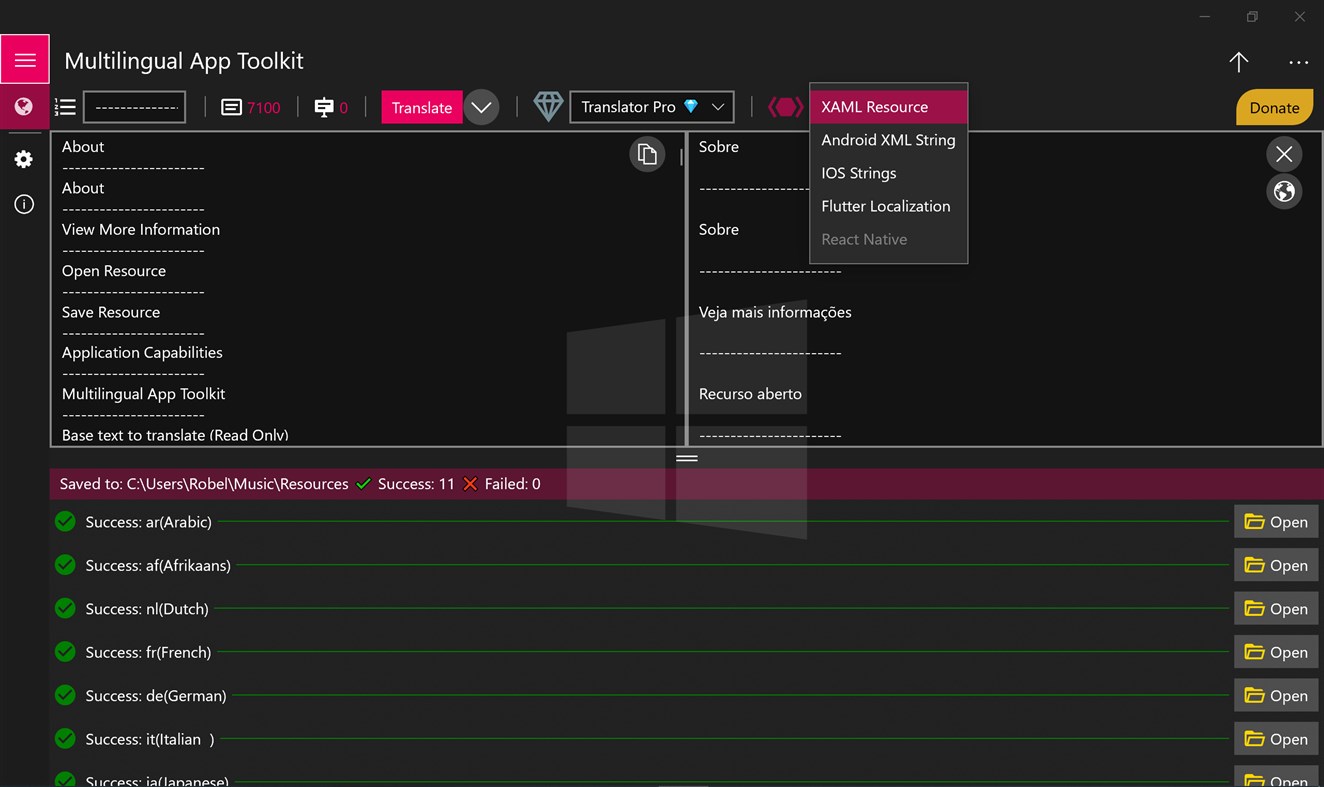Click the comment count icon showing 0
Viewport: 1324px width, 787px height.
324,107
